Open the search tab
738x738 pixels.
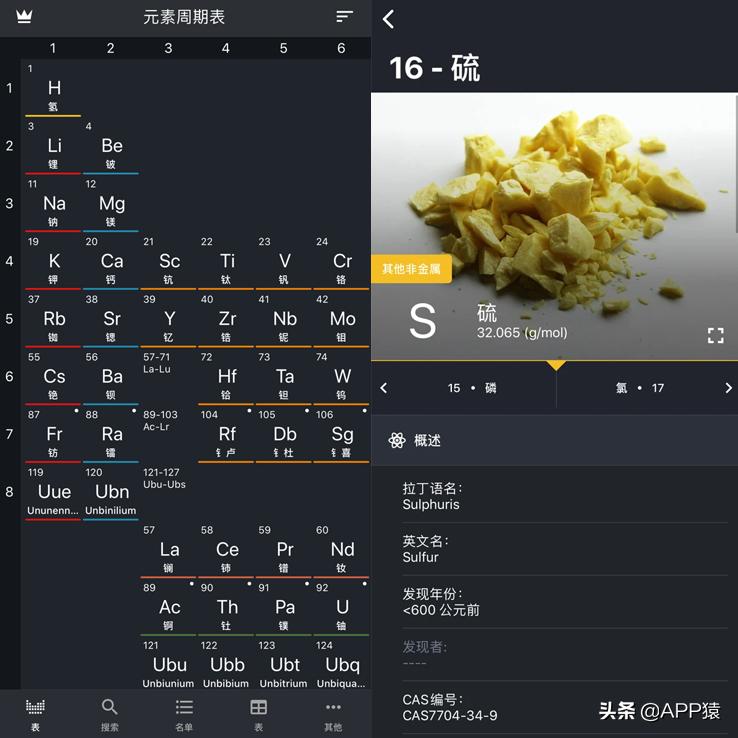109,714
